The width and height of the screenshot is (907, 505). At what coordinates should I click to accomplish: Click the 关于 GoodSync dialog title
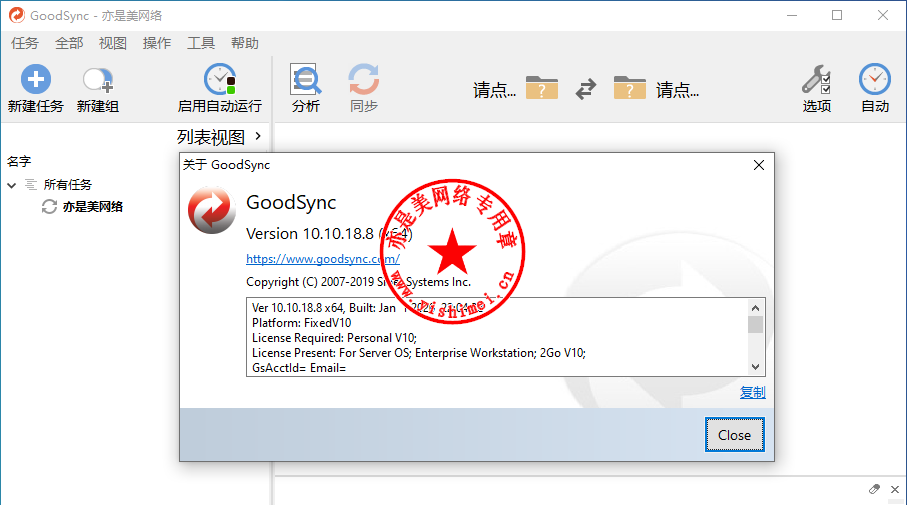[226, 165]
